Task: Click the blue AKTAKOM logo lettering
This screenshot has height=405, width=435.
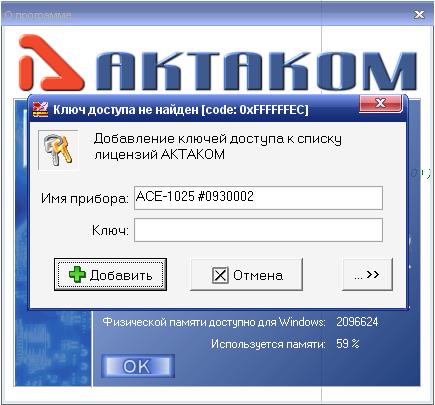Action: [x=256, y=71]
